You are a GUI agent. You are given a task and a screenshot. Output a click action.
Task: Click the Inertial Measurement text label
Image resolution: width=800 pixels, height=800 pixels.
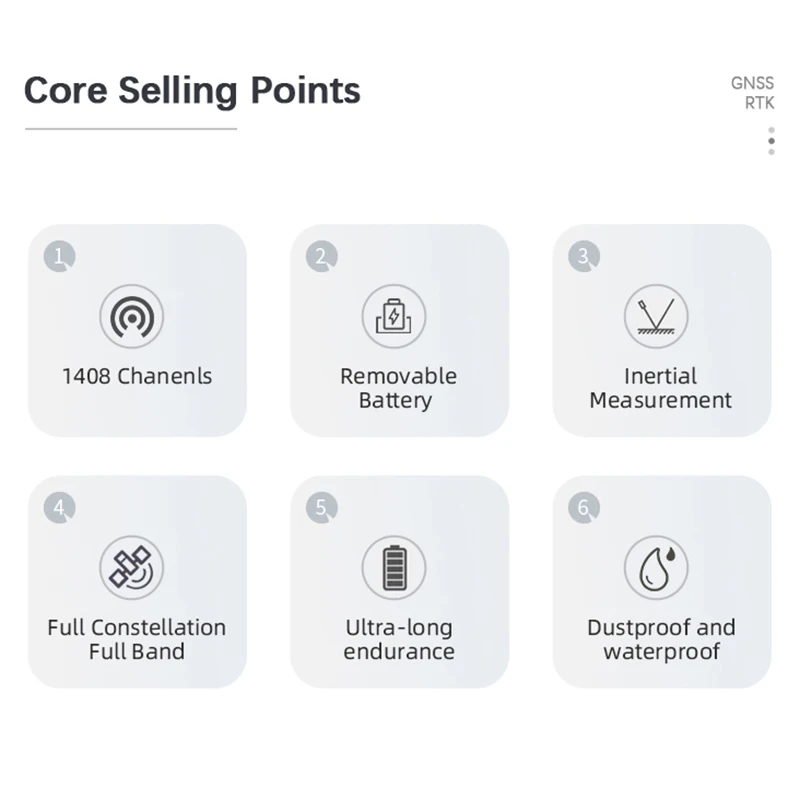coord(661,388)
